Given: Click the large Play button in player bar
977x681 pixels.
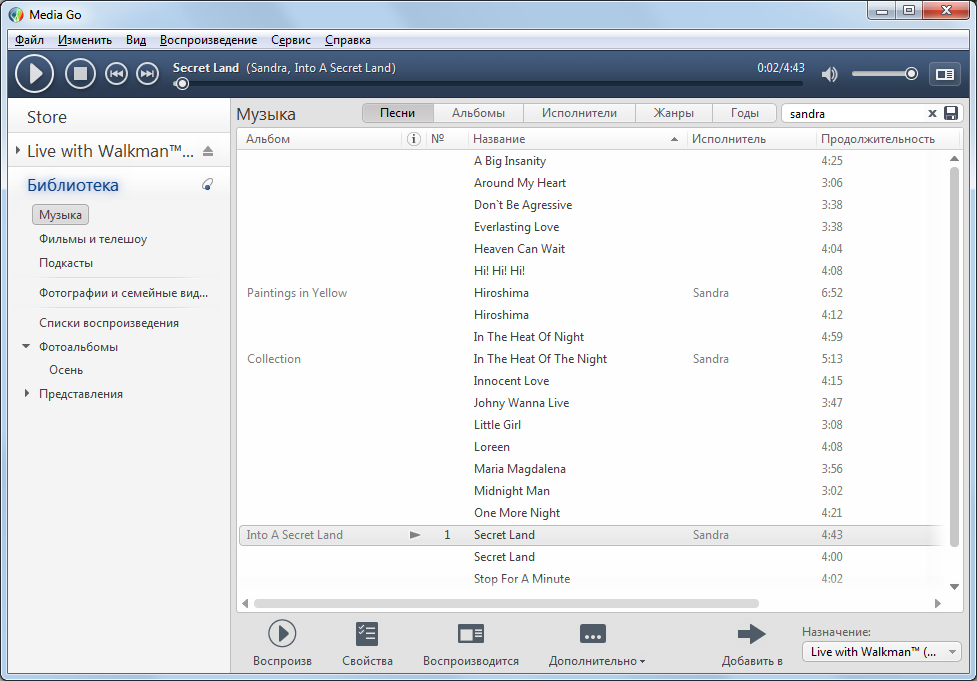Looking at the screenshot, I should point(34,74).
